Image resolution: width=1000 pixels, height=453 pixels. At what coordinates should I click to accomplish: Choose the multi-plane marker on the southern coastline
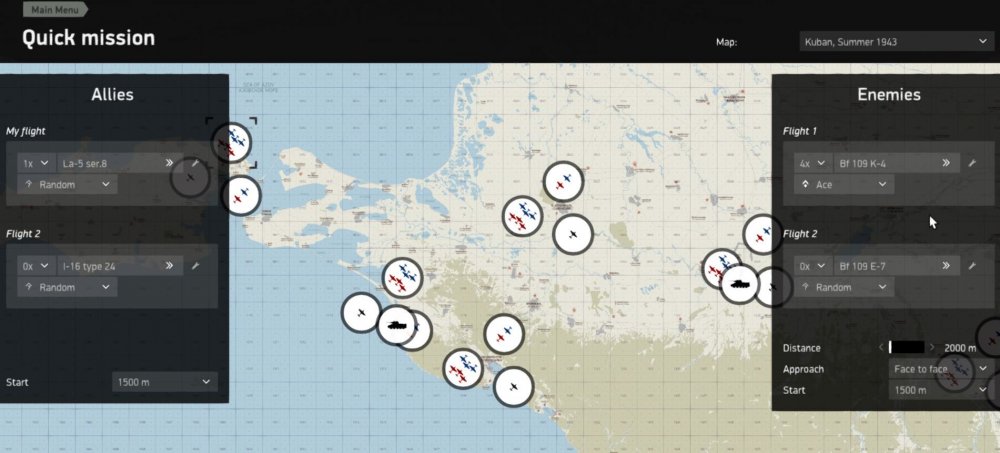(x=463, y=368)
